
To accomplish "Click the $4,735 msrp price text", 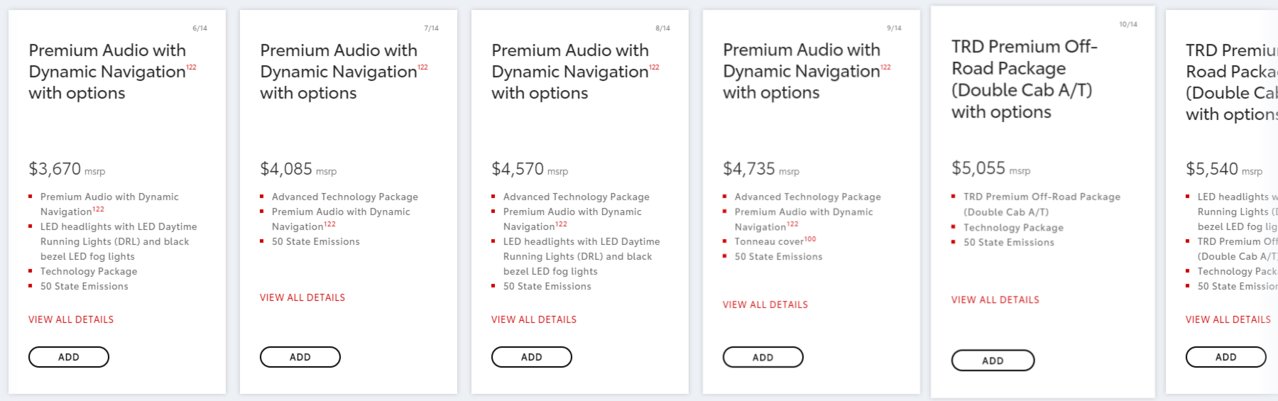I will click(761, 169).
